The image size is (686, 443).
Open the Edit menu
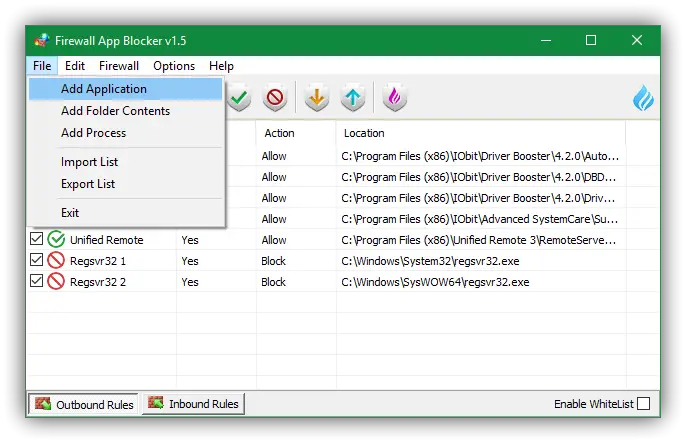tap(75, 66)
